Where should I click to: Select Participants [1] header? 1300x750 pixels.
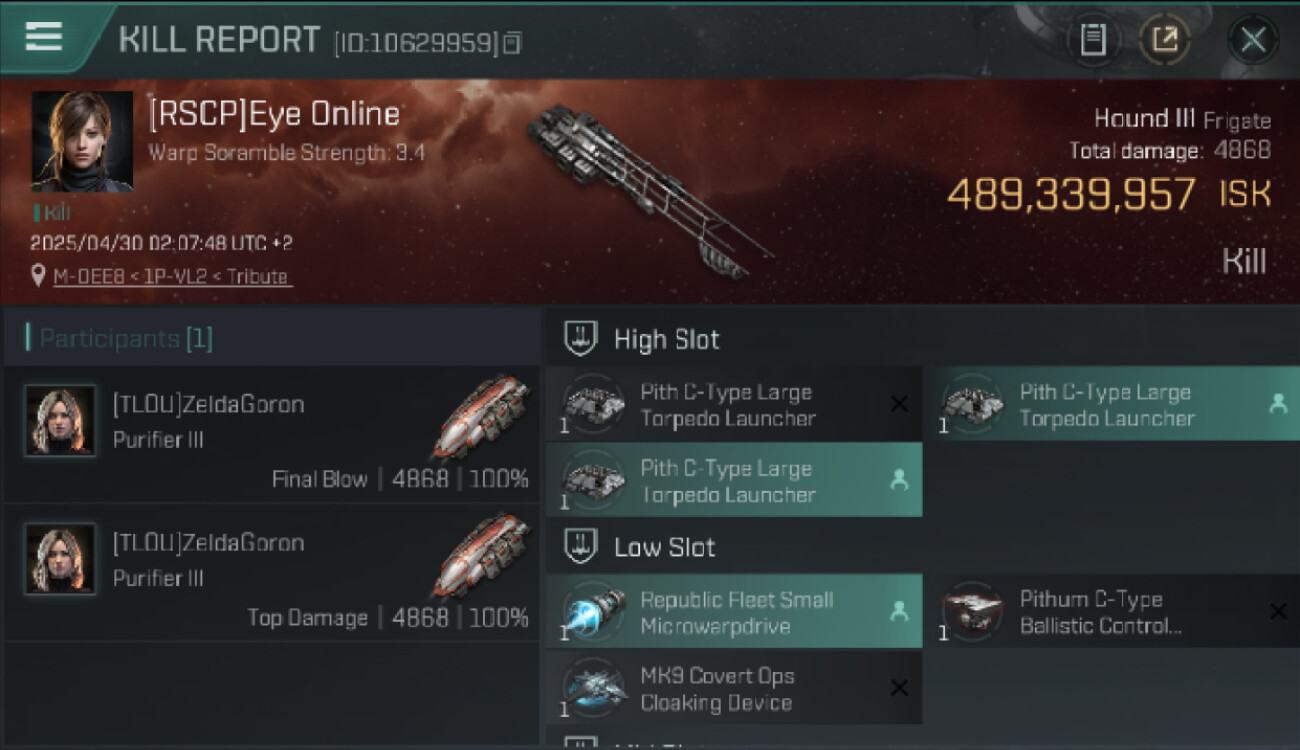coord(125,338)
